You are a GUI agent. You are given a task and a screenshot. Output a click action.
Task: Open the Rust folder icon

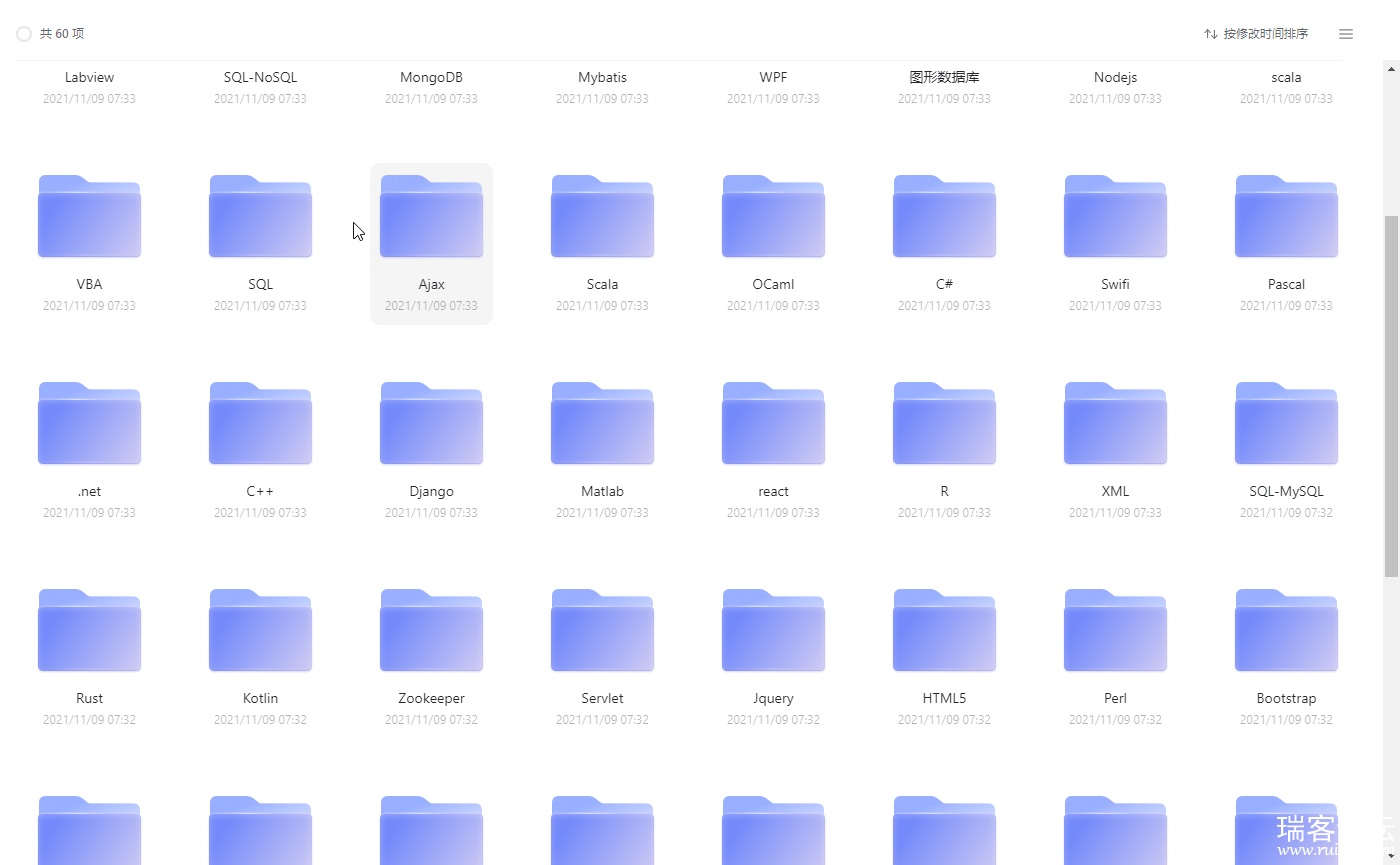tap(89, 631)
